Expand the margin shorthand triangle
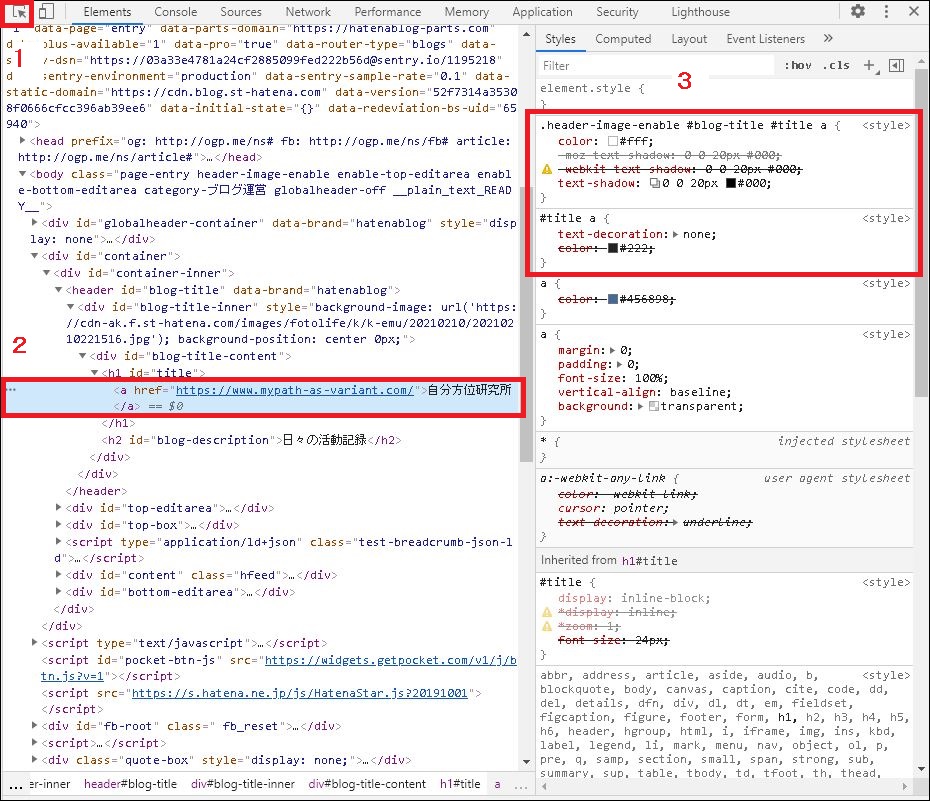 point(613,350)
